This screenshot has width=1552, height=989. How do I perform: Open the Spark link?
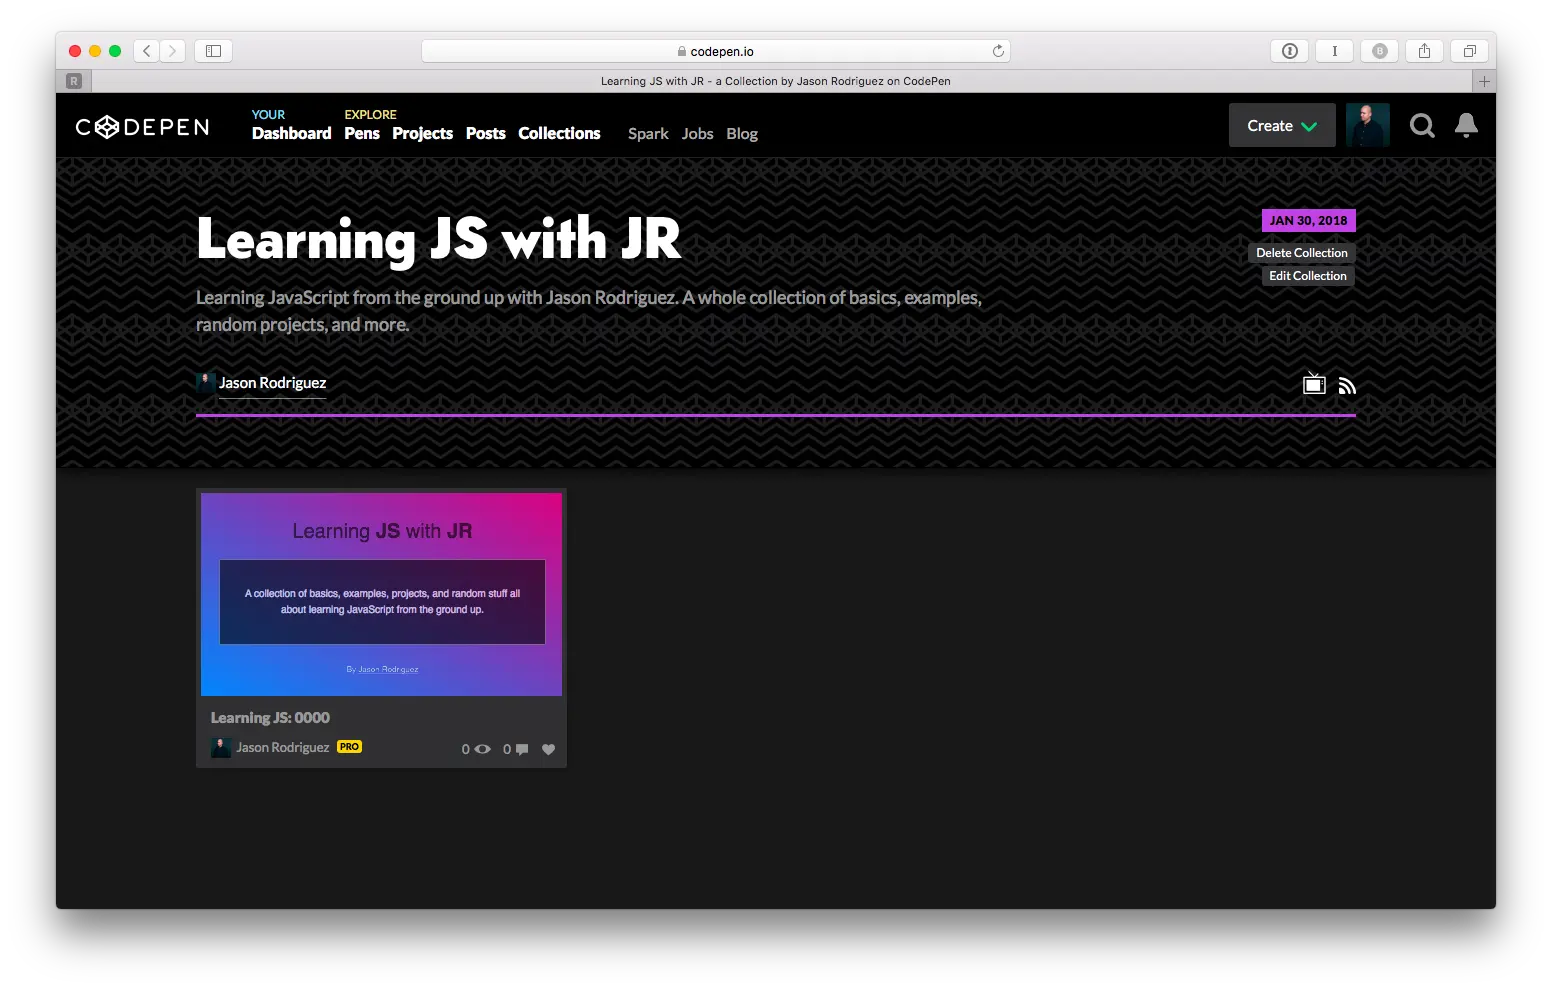coord(648,134)
